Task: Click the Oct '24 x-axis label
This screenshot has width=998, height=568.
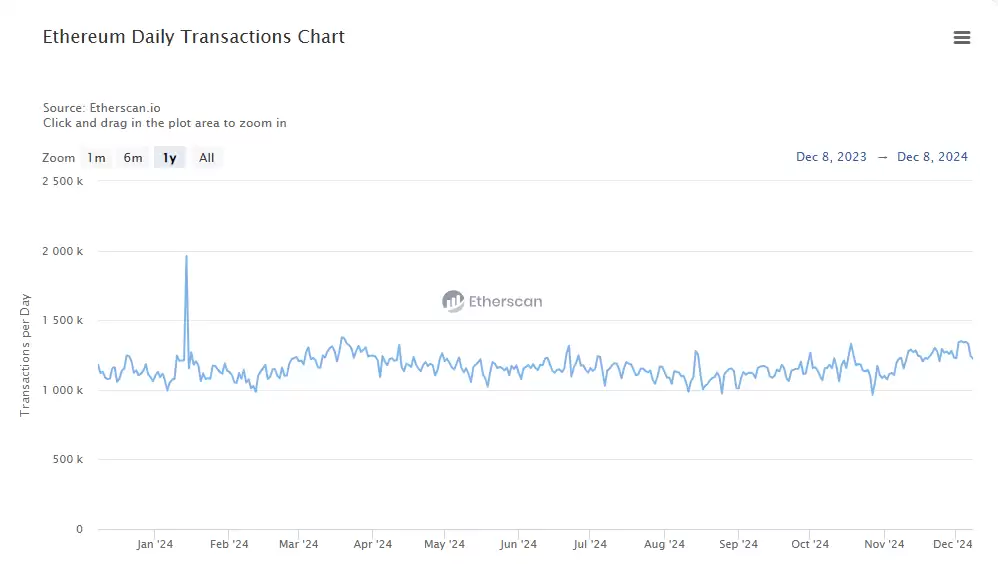Action: (x=810, y=544)
